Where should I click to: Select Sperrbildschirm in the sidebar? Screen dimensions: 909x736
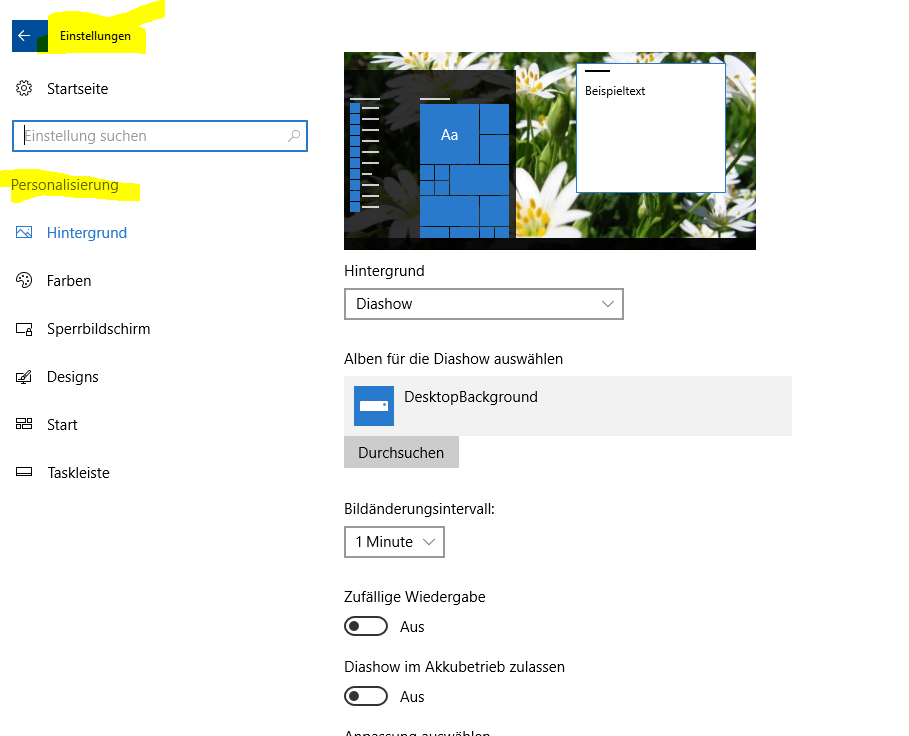click(x=99, y=329)
